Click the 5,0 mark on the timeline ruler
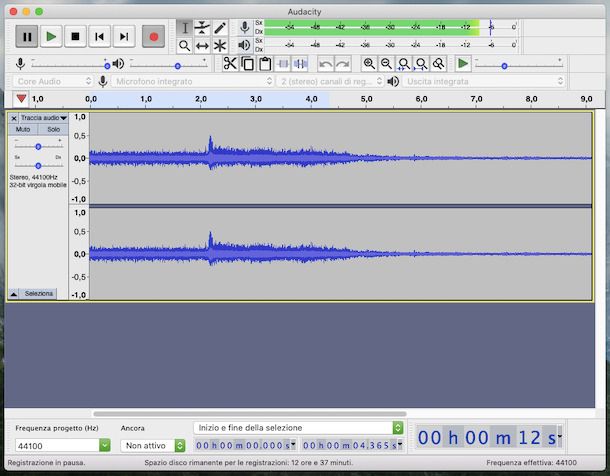This screenshot has height=476, width=610. click(x=366, y=99)
